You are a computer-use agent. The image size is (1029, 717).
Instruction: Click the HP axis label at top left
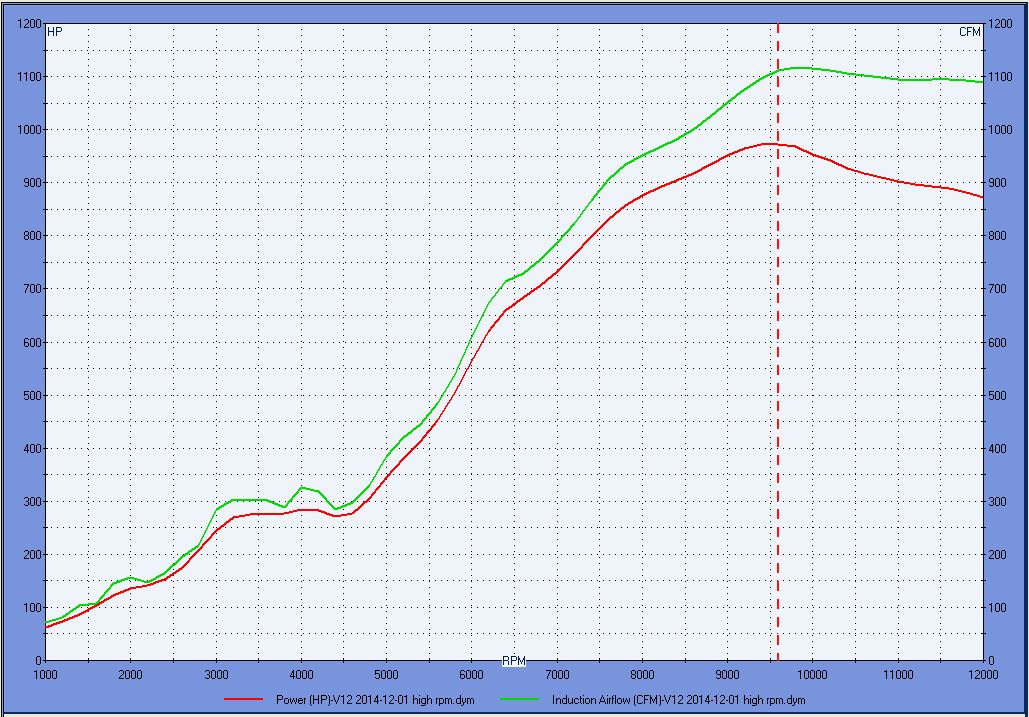pyautogui.click(x=55, y=32)
